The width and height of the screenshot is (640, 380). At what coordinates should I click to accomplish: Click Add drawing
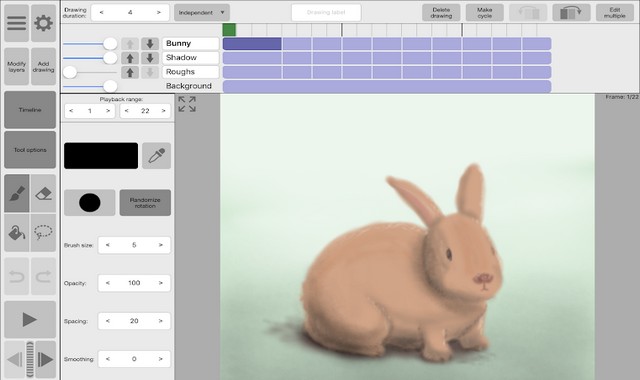(43, 67)
